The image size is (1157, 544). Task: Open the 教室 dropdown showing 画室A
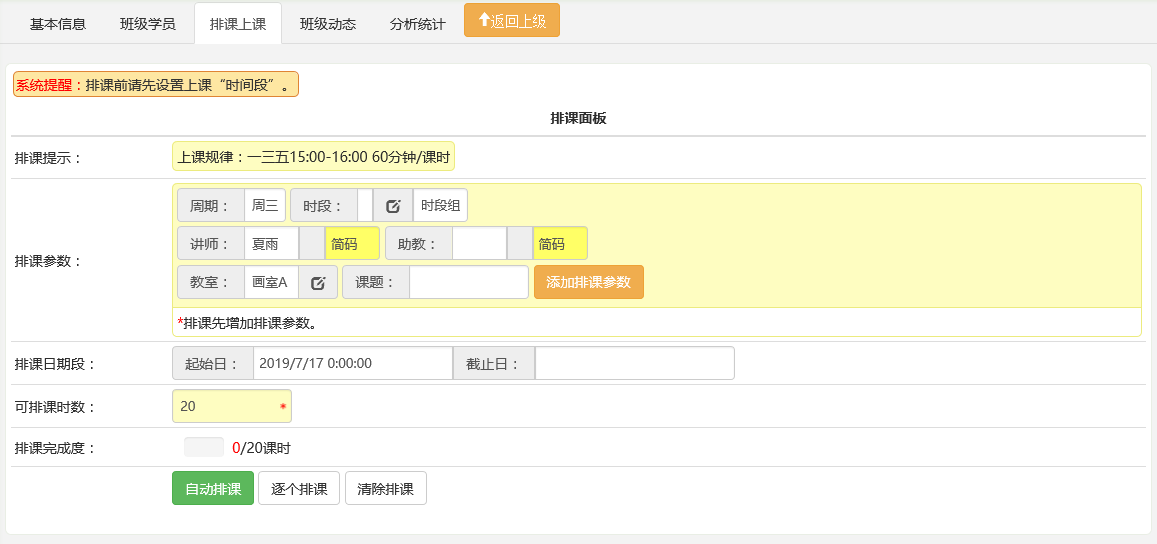click(271, 283)
